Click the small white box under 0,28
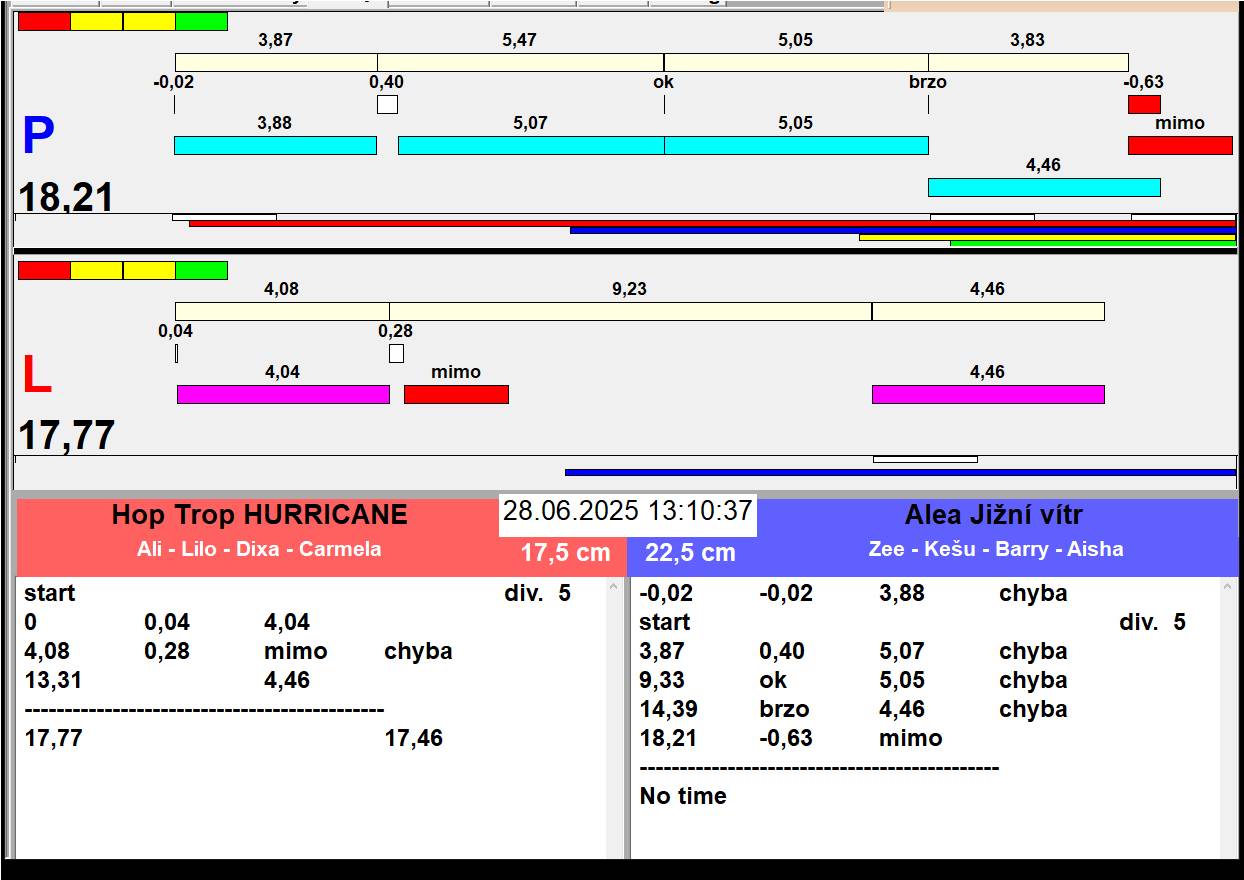The height and width of the screenshot is (880, 1244). [396, 353]
